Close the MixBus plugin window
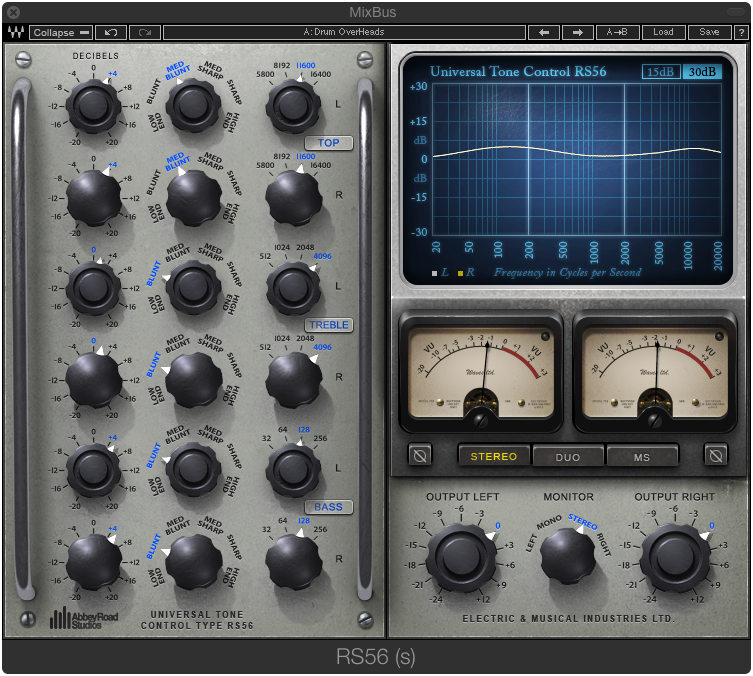This screenshot has height=676, width=753. (13, 12)
